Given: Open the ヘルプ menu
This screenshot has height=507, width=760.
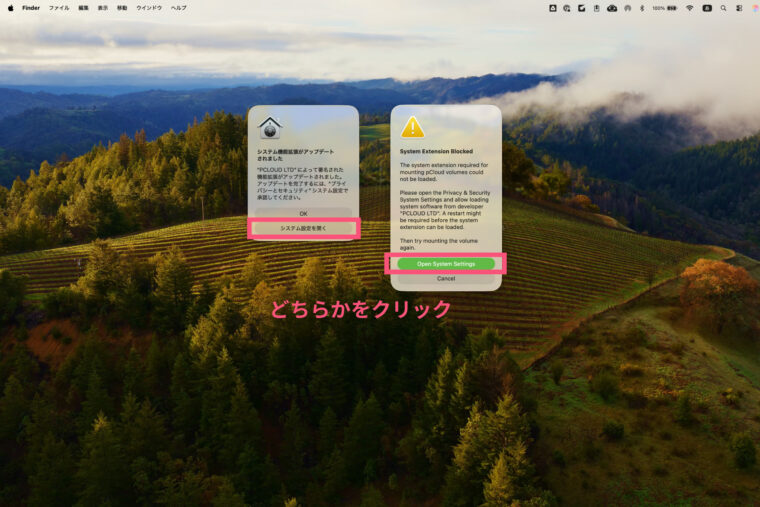Looking at the screenshot, I should tap(178, 7).
